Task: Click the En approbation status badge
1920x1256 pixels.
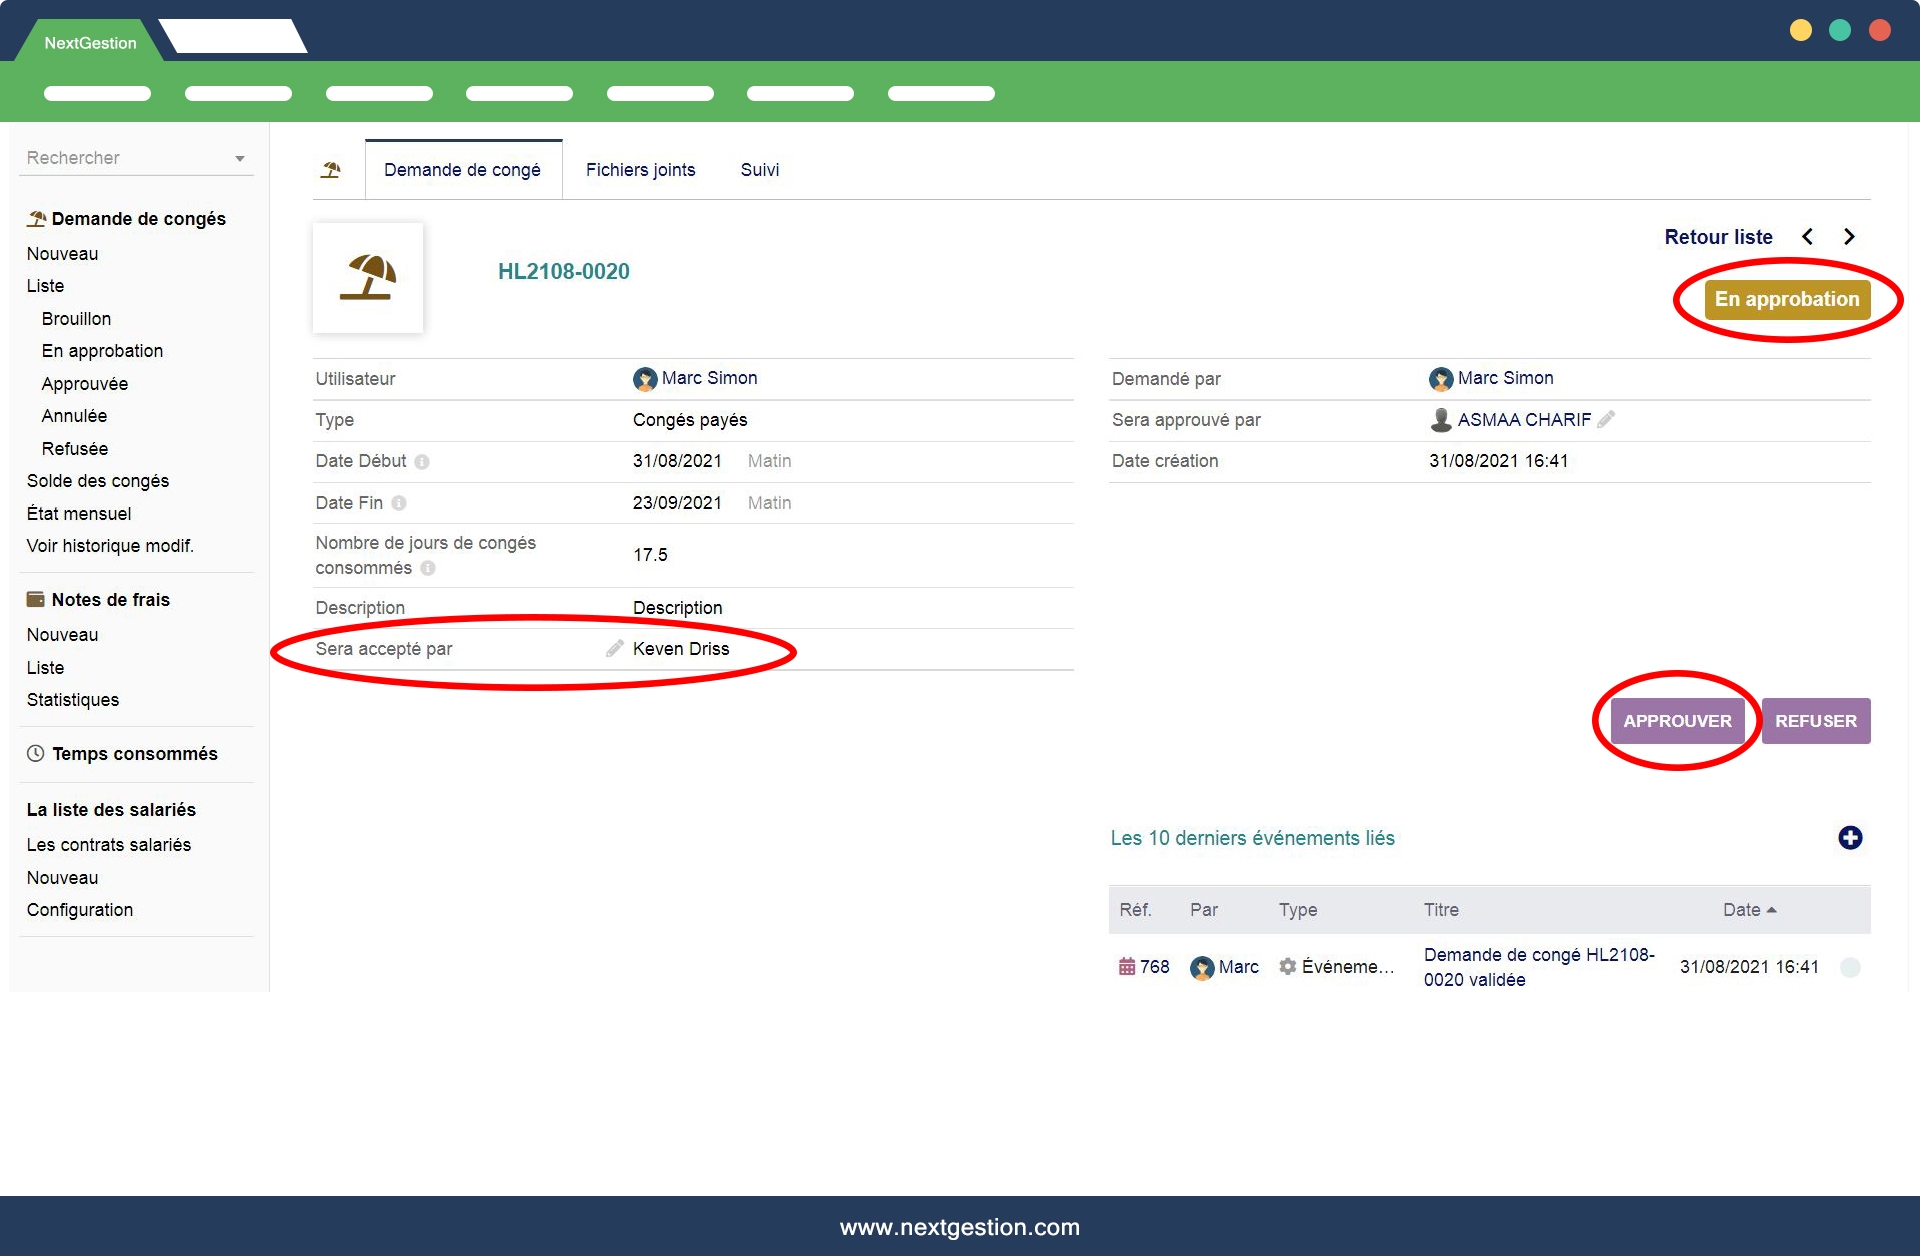Action: [1786, 299]
